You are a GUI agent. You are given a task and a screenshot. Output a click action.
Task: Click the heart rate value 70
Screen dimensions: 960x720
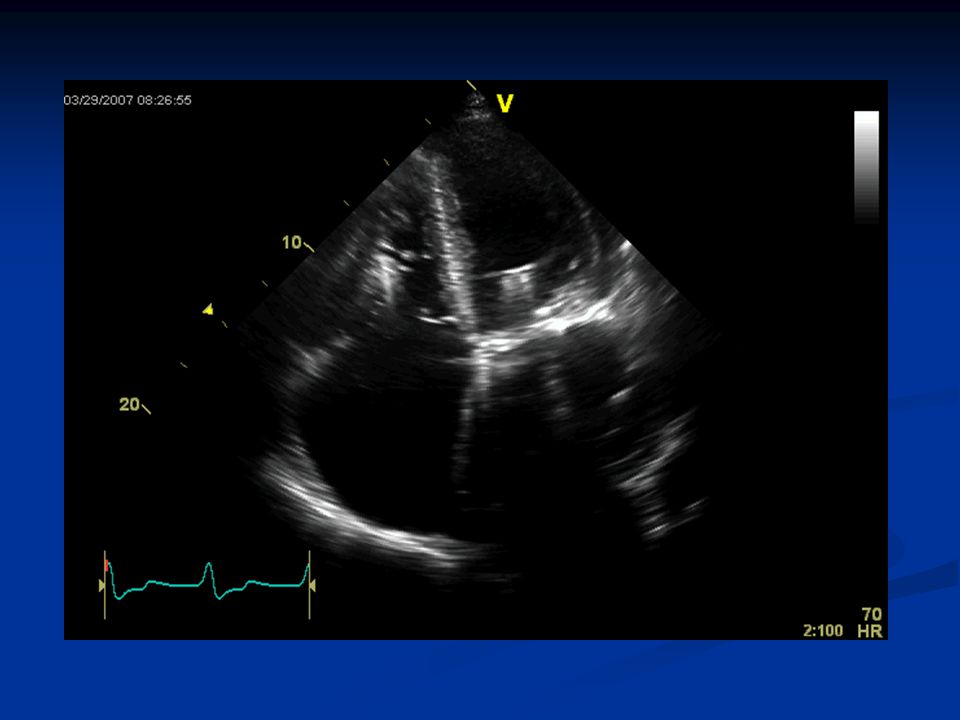click(x=872, y=614)
